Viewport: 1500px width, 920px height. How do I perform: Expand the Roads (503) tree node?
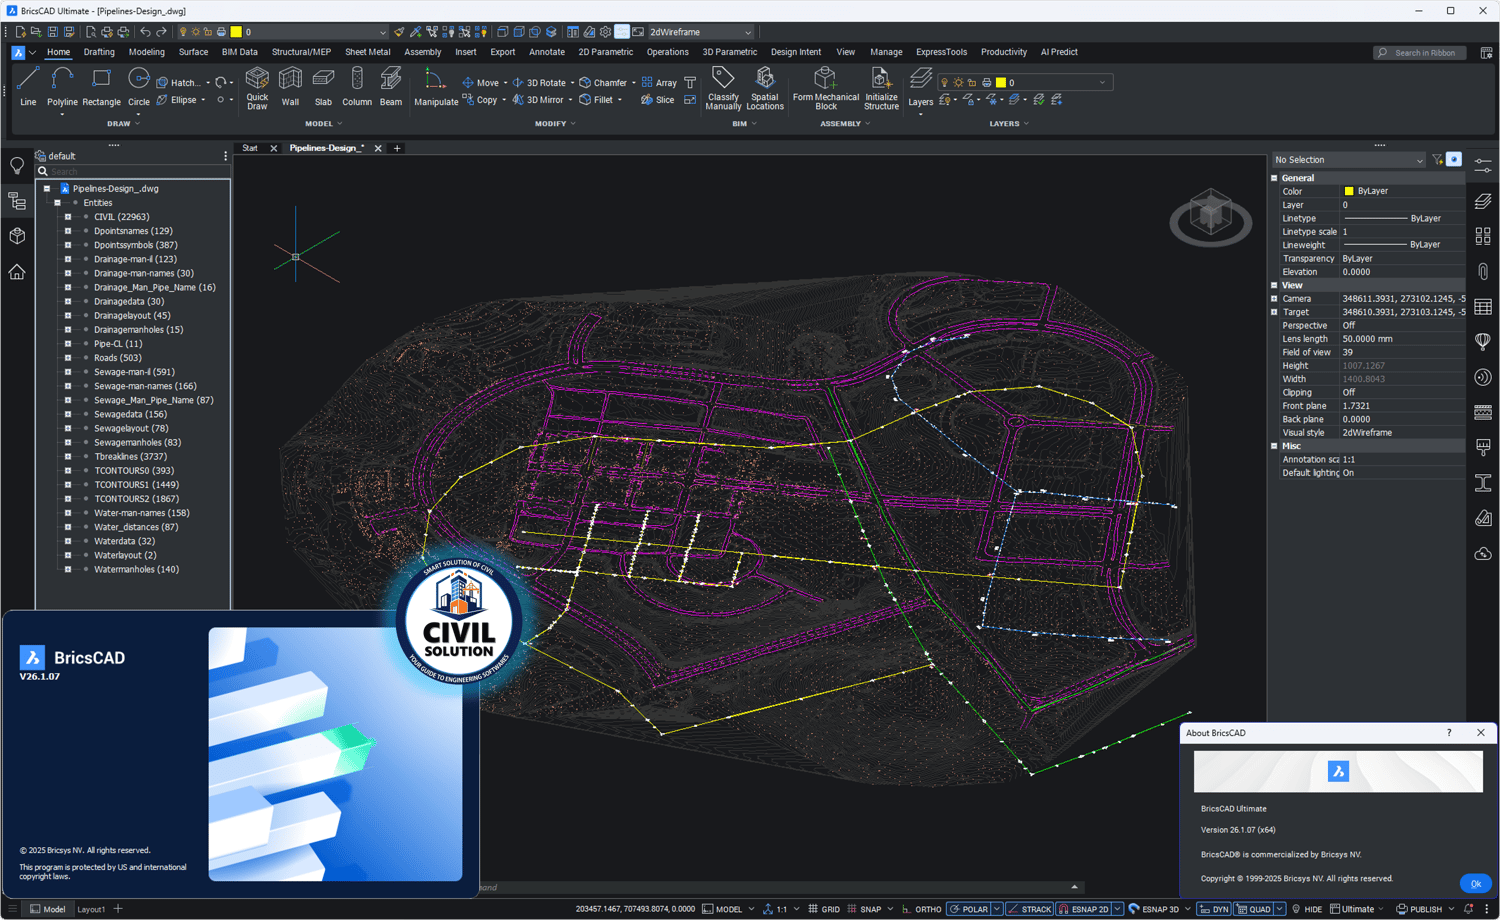pyautogui.click(x=68, y=358)
